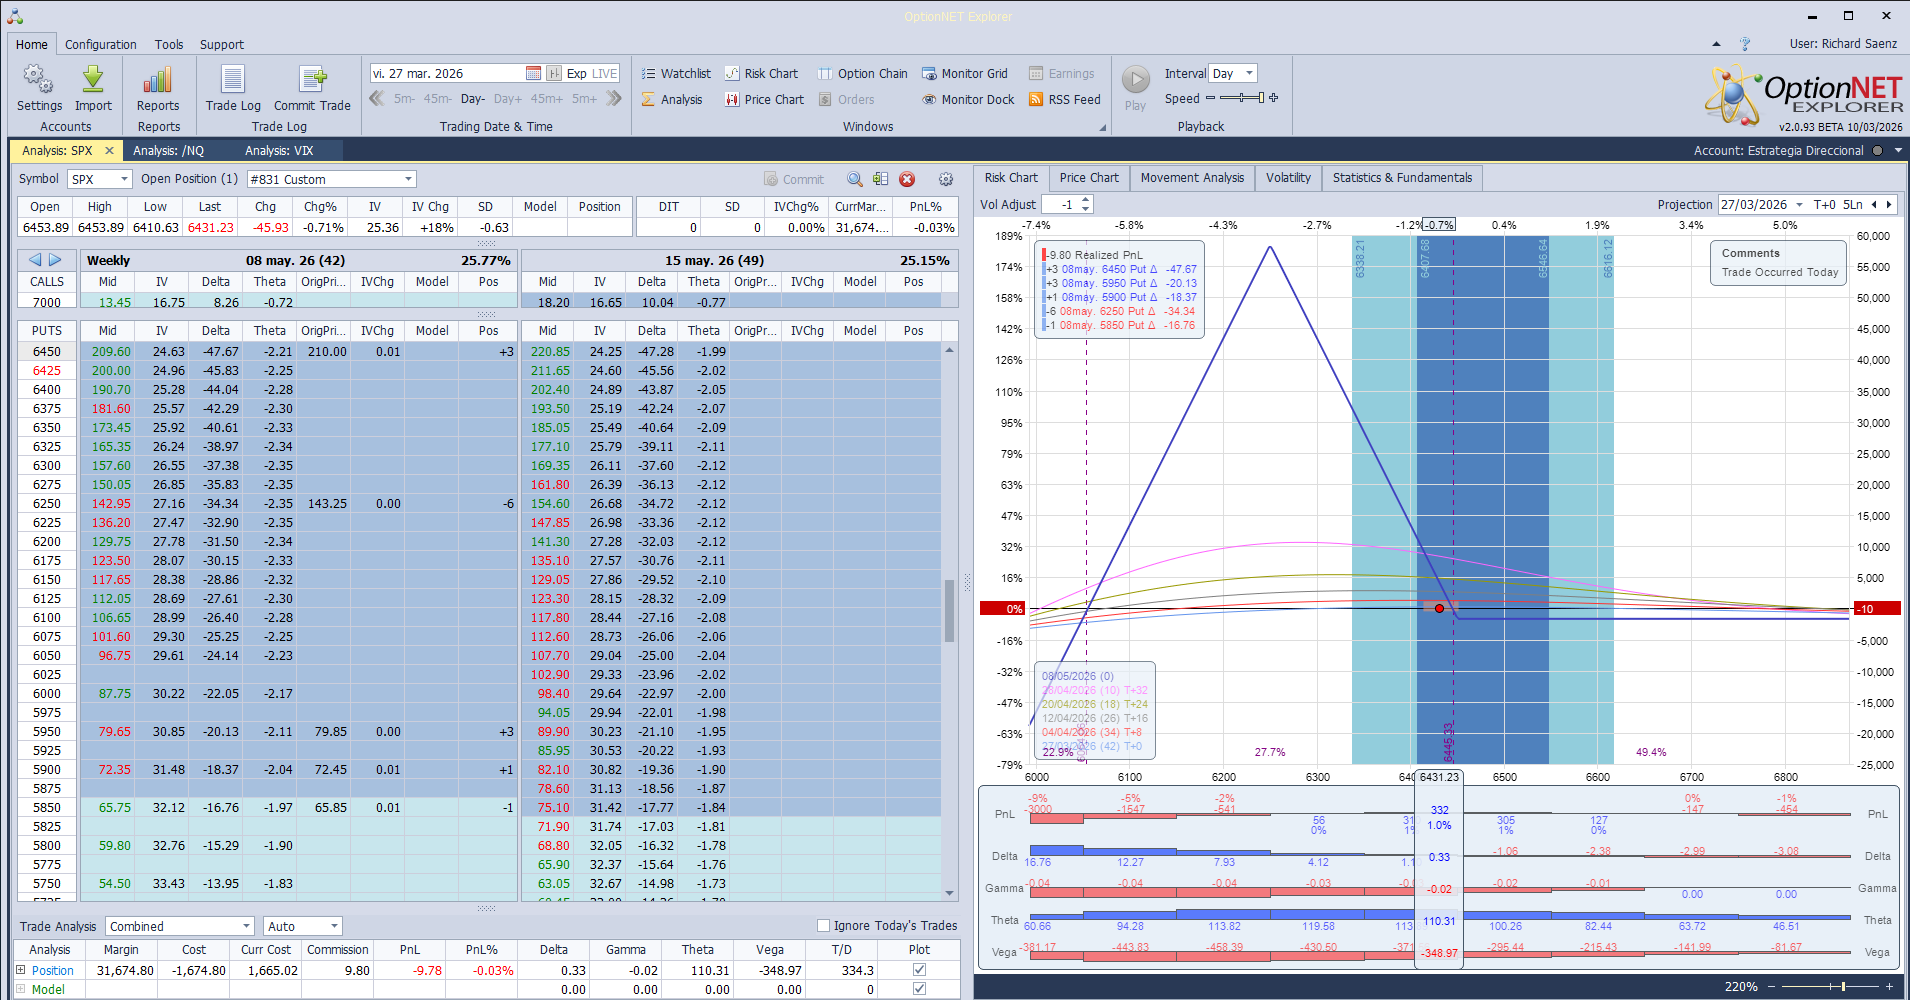Select the Volatility chart tab
This screenshot has height=1000, width=1910.
(x=1288, y=177)
